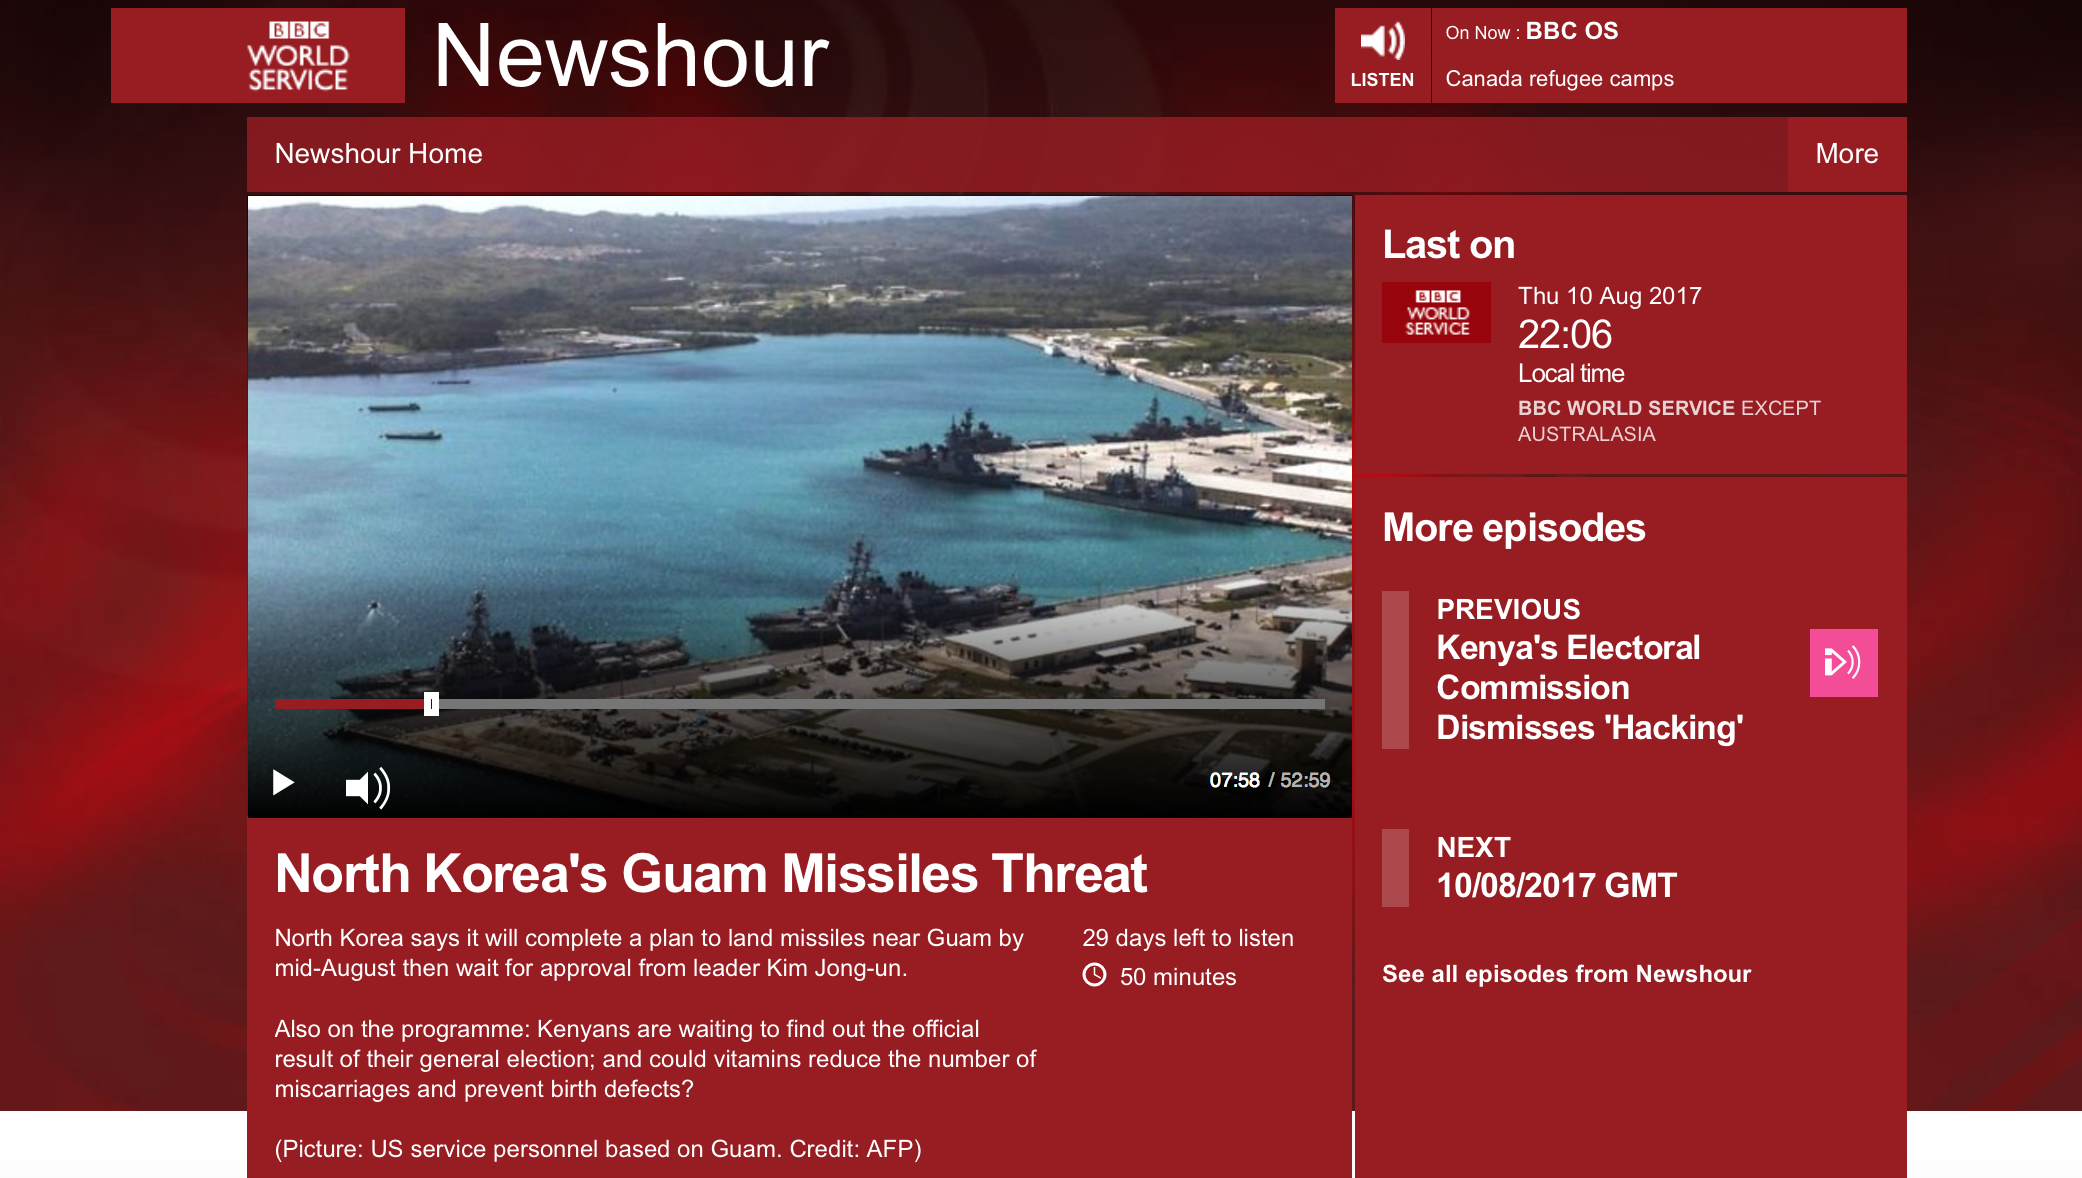Open On Now BBC OS programme
The image size is (2082, 1178).
click(x=1571, y=32)
